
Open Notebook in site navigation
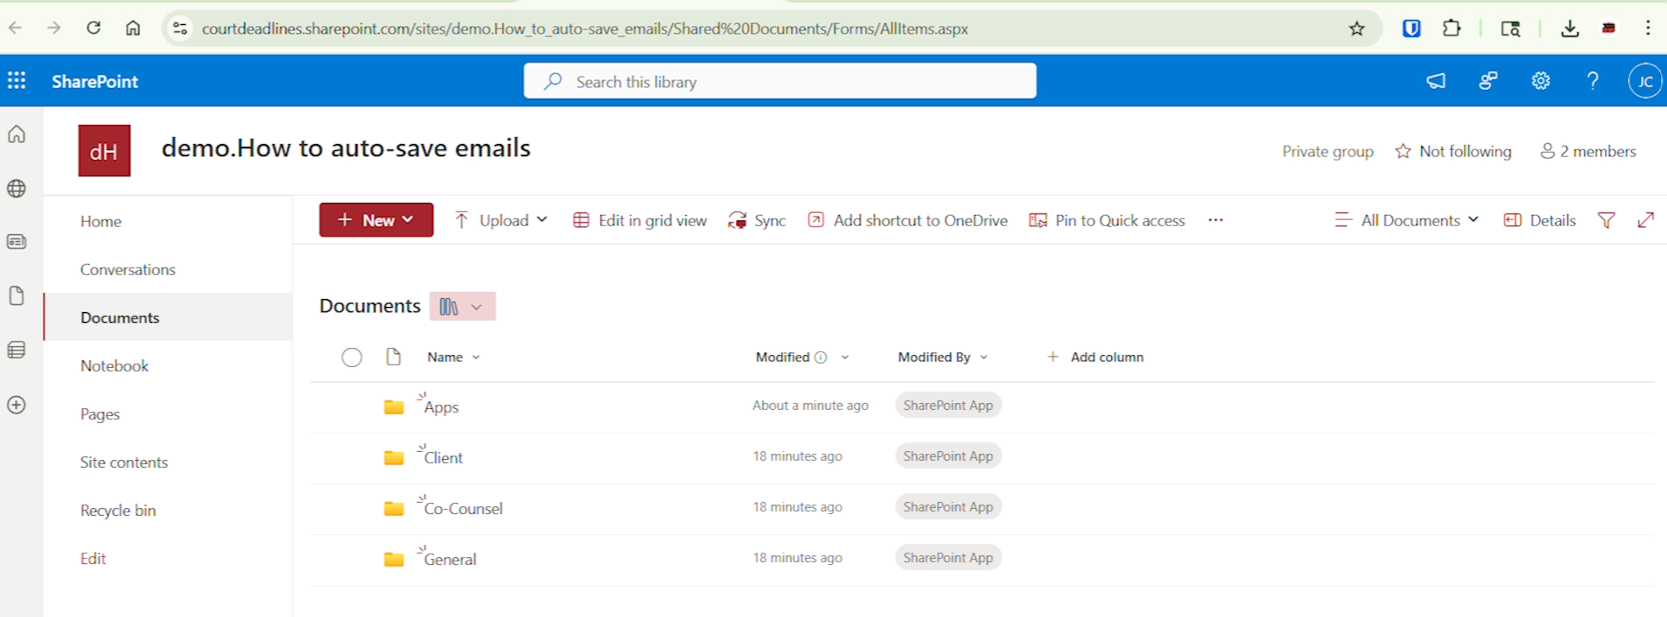pos(115,365)
